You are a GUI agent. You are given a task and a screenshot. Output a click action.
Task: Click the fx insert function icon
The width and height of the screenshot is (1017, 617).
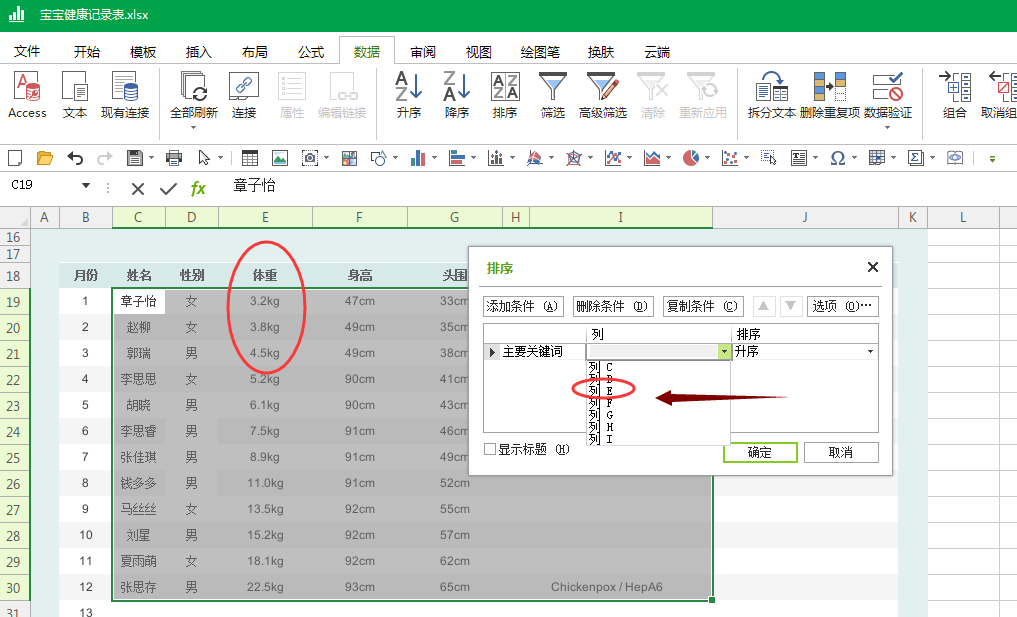198,188
